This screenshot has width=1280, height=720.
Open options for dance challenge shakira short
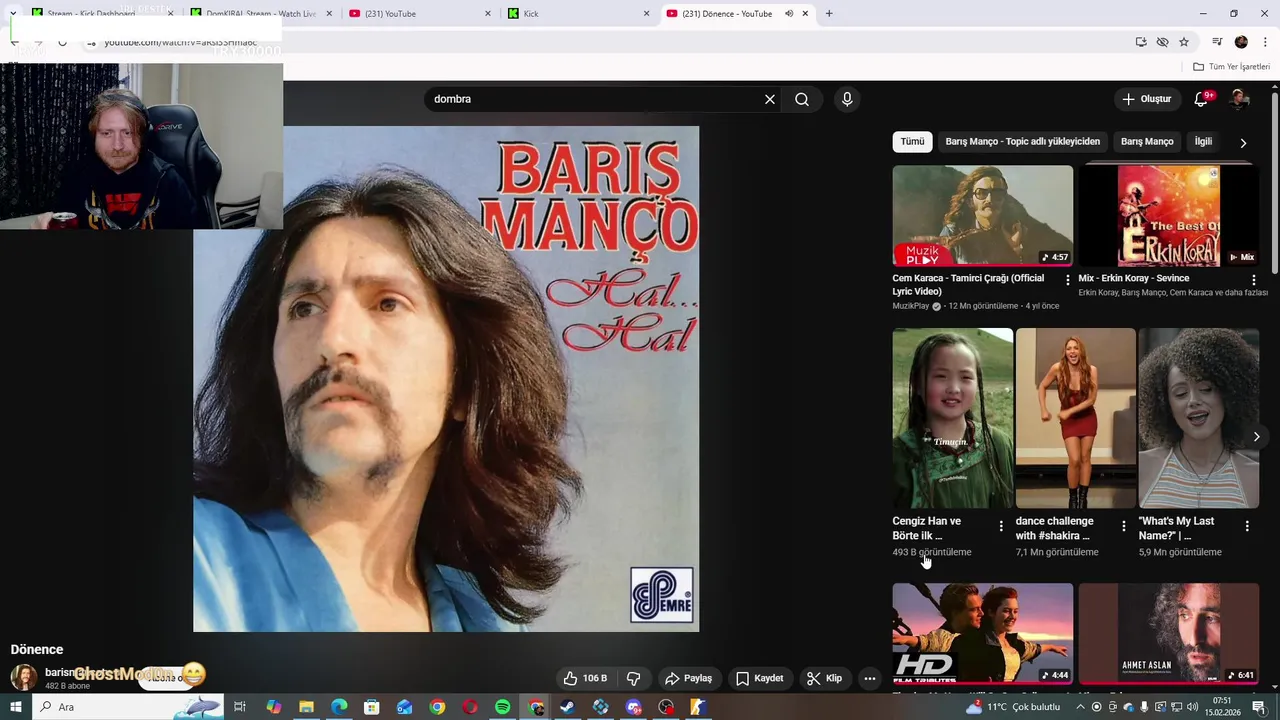coord(1123,525)
